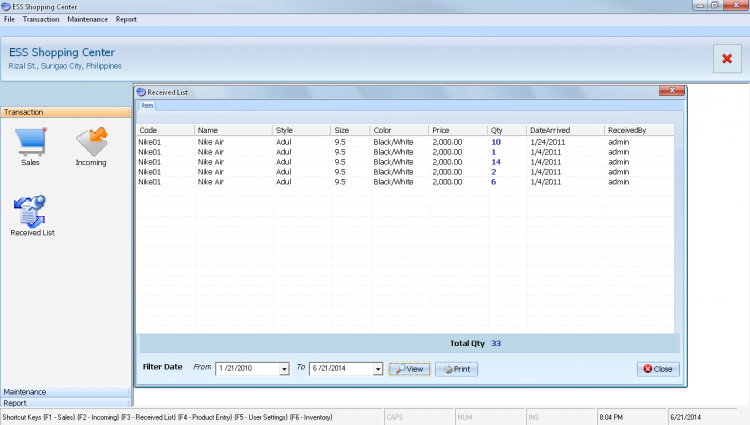
Task: Sort by the Color column header
Action: click(399, 130)
